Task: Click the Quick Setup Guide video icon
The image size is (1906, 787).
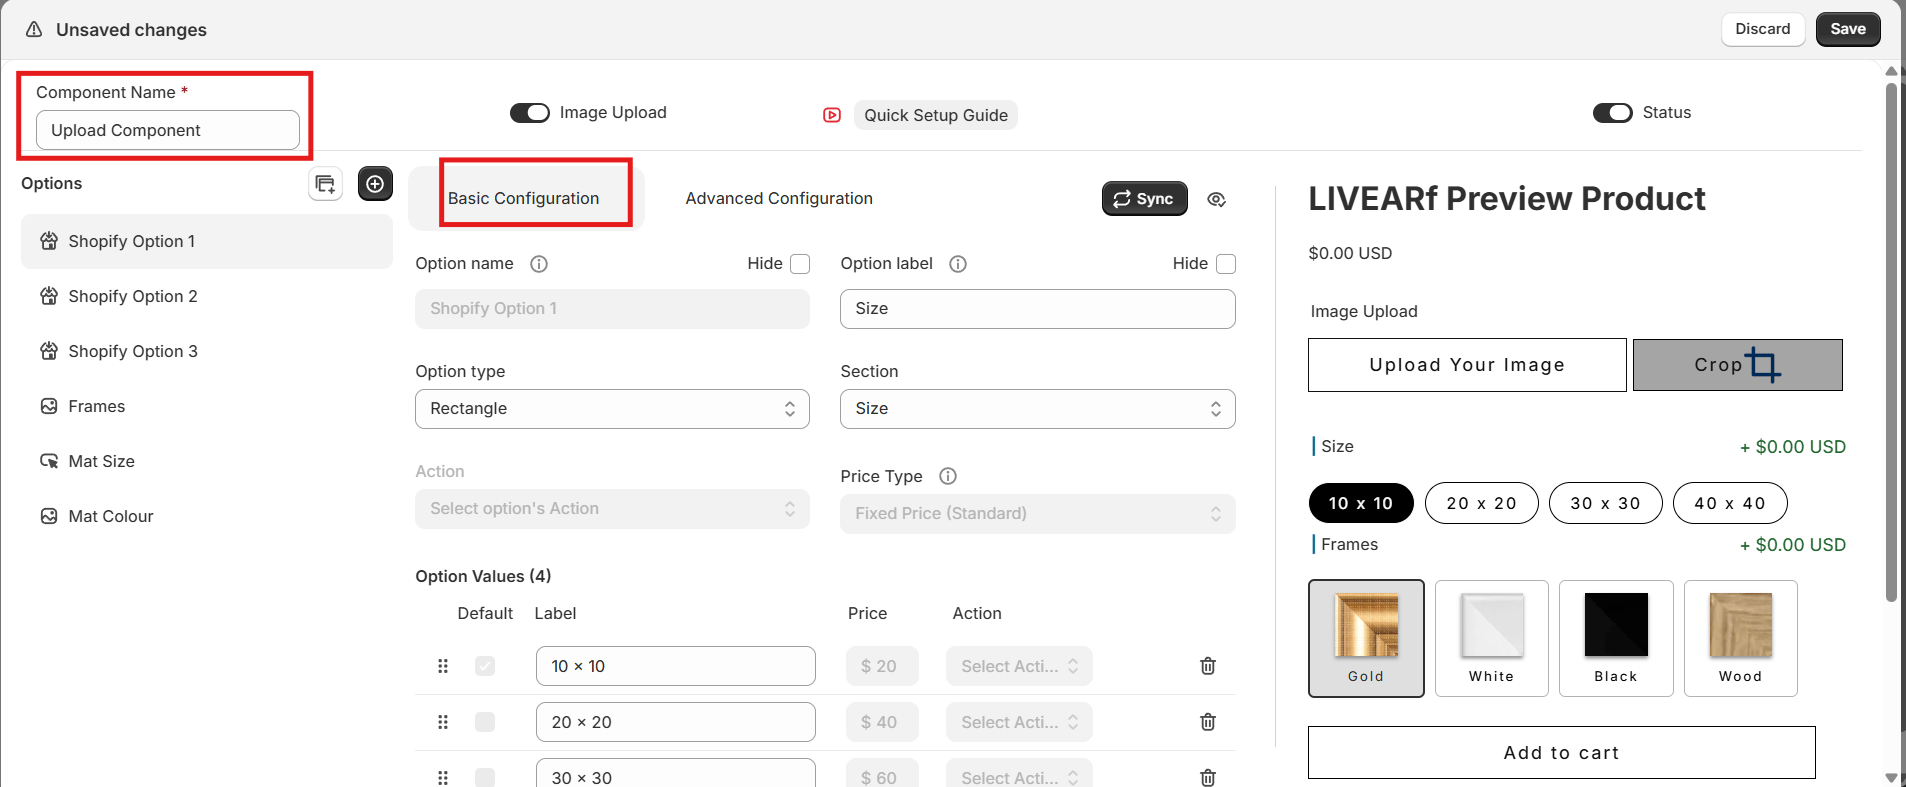Action: (832, 115)
